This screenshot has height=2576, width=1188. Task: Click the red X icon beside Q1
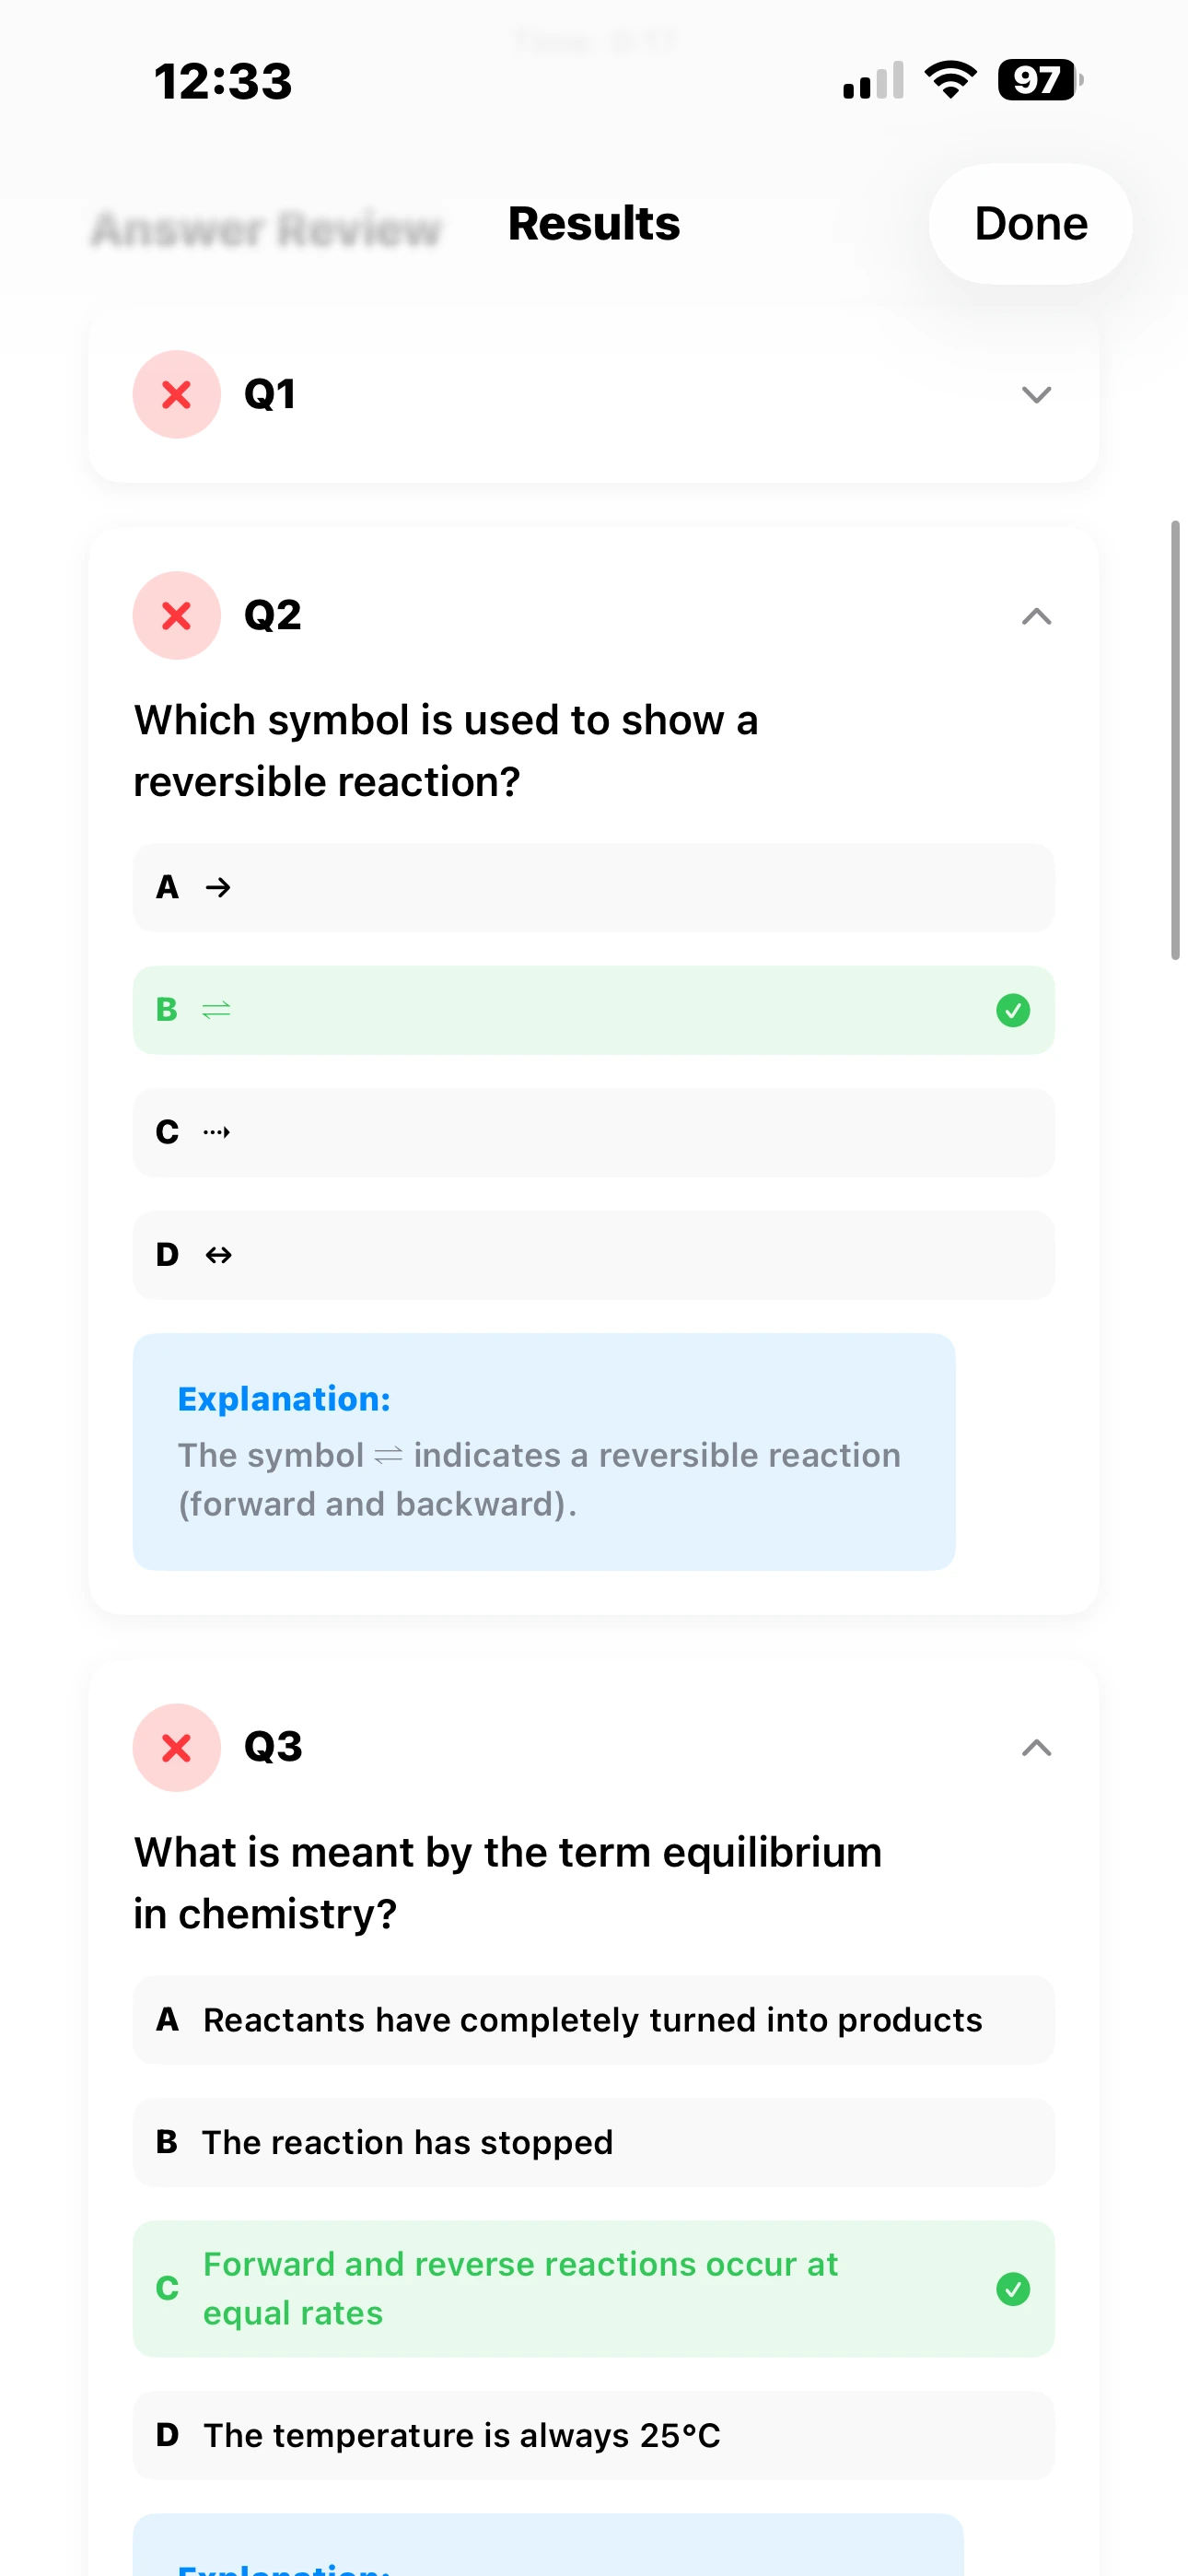176,394
